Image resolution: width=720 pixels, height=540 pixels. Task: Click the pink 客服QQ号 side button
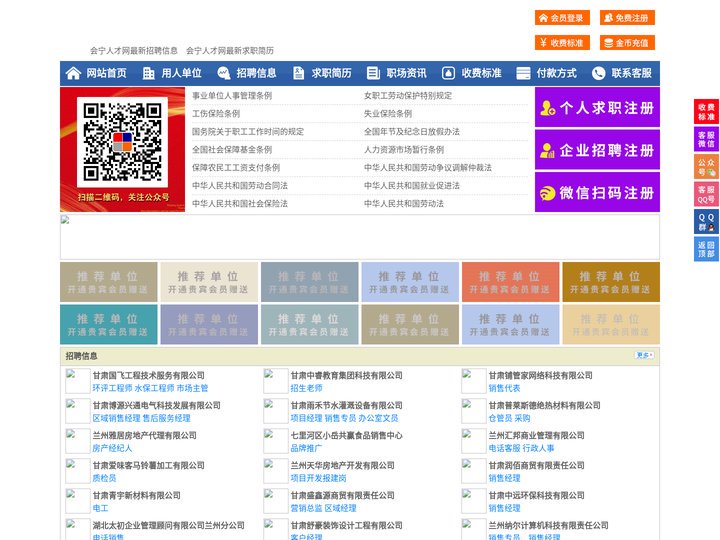tap(706, 194)
